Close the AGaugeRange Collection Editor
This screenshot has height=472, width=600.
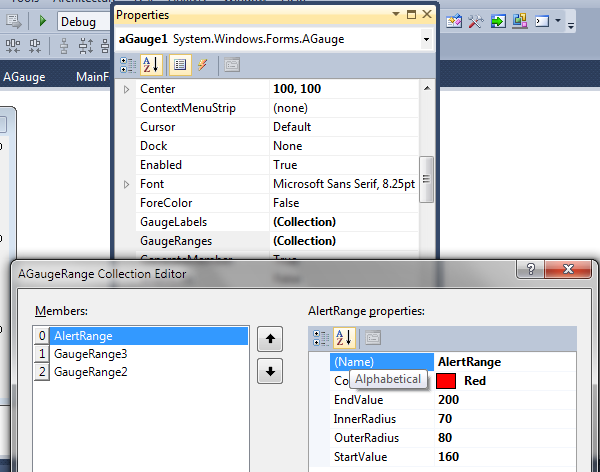(x=568, y=269)
